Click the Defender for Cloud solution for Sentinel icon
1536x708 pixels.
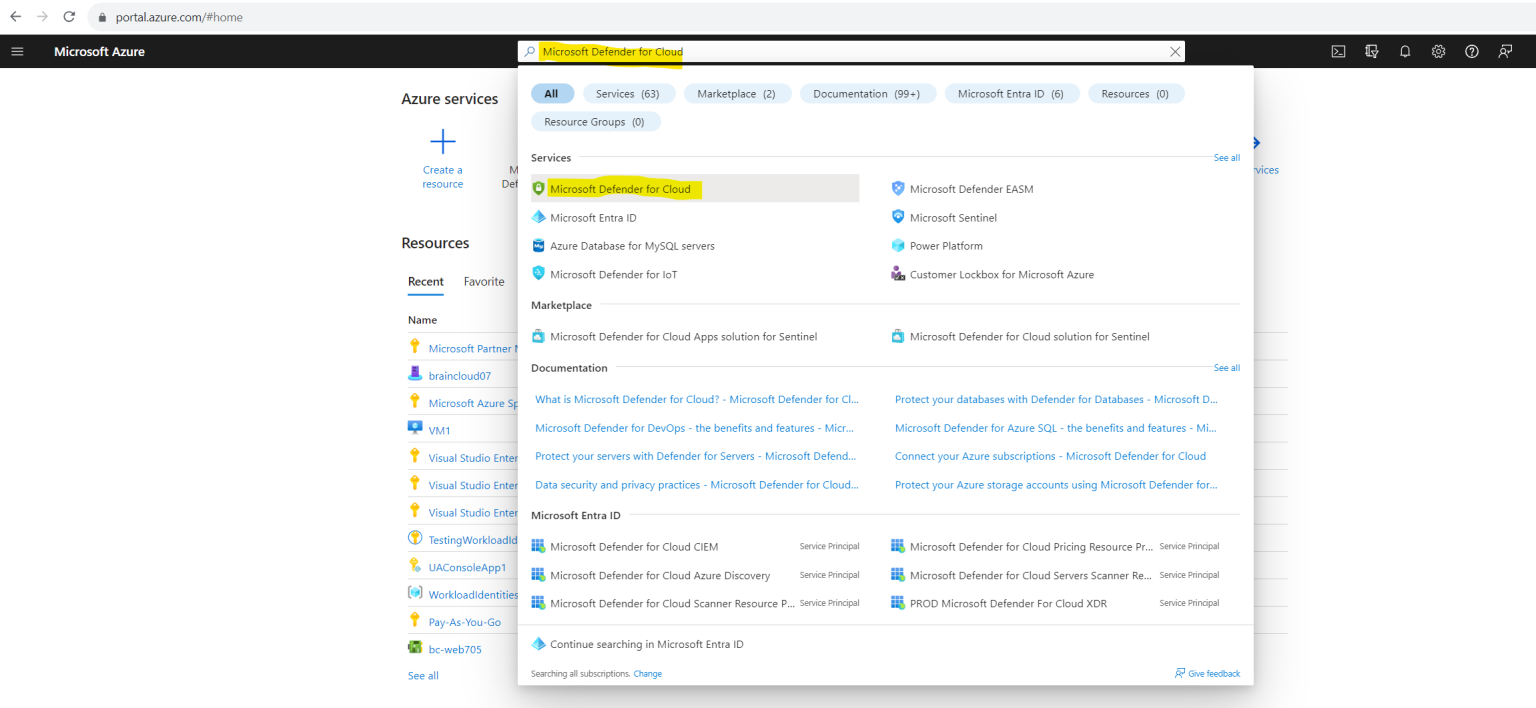(x=898, y=336)
